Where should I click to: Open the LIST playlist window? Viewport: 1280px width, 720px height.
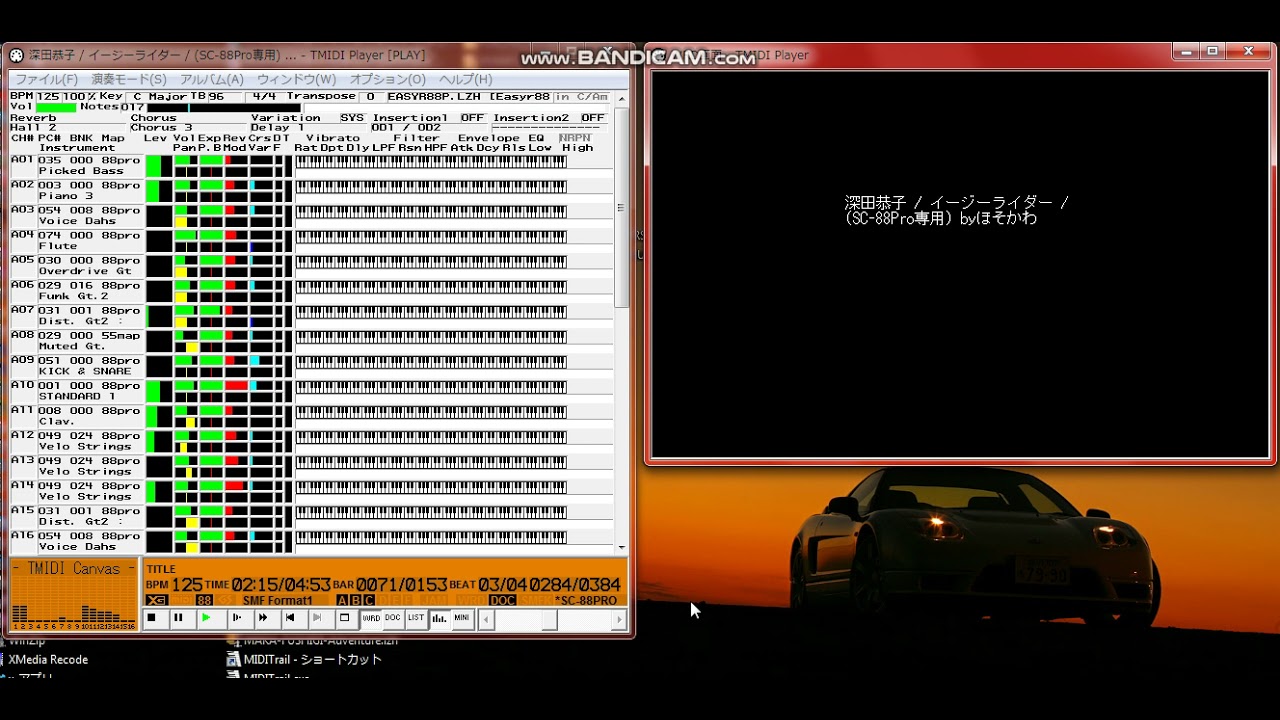point(416,618)
